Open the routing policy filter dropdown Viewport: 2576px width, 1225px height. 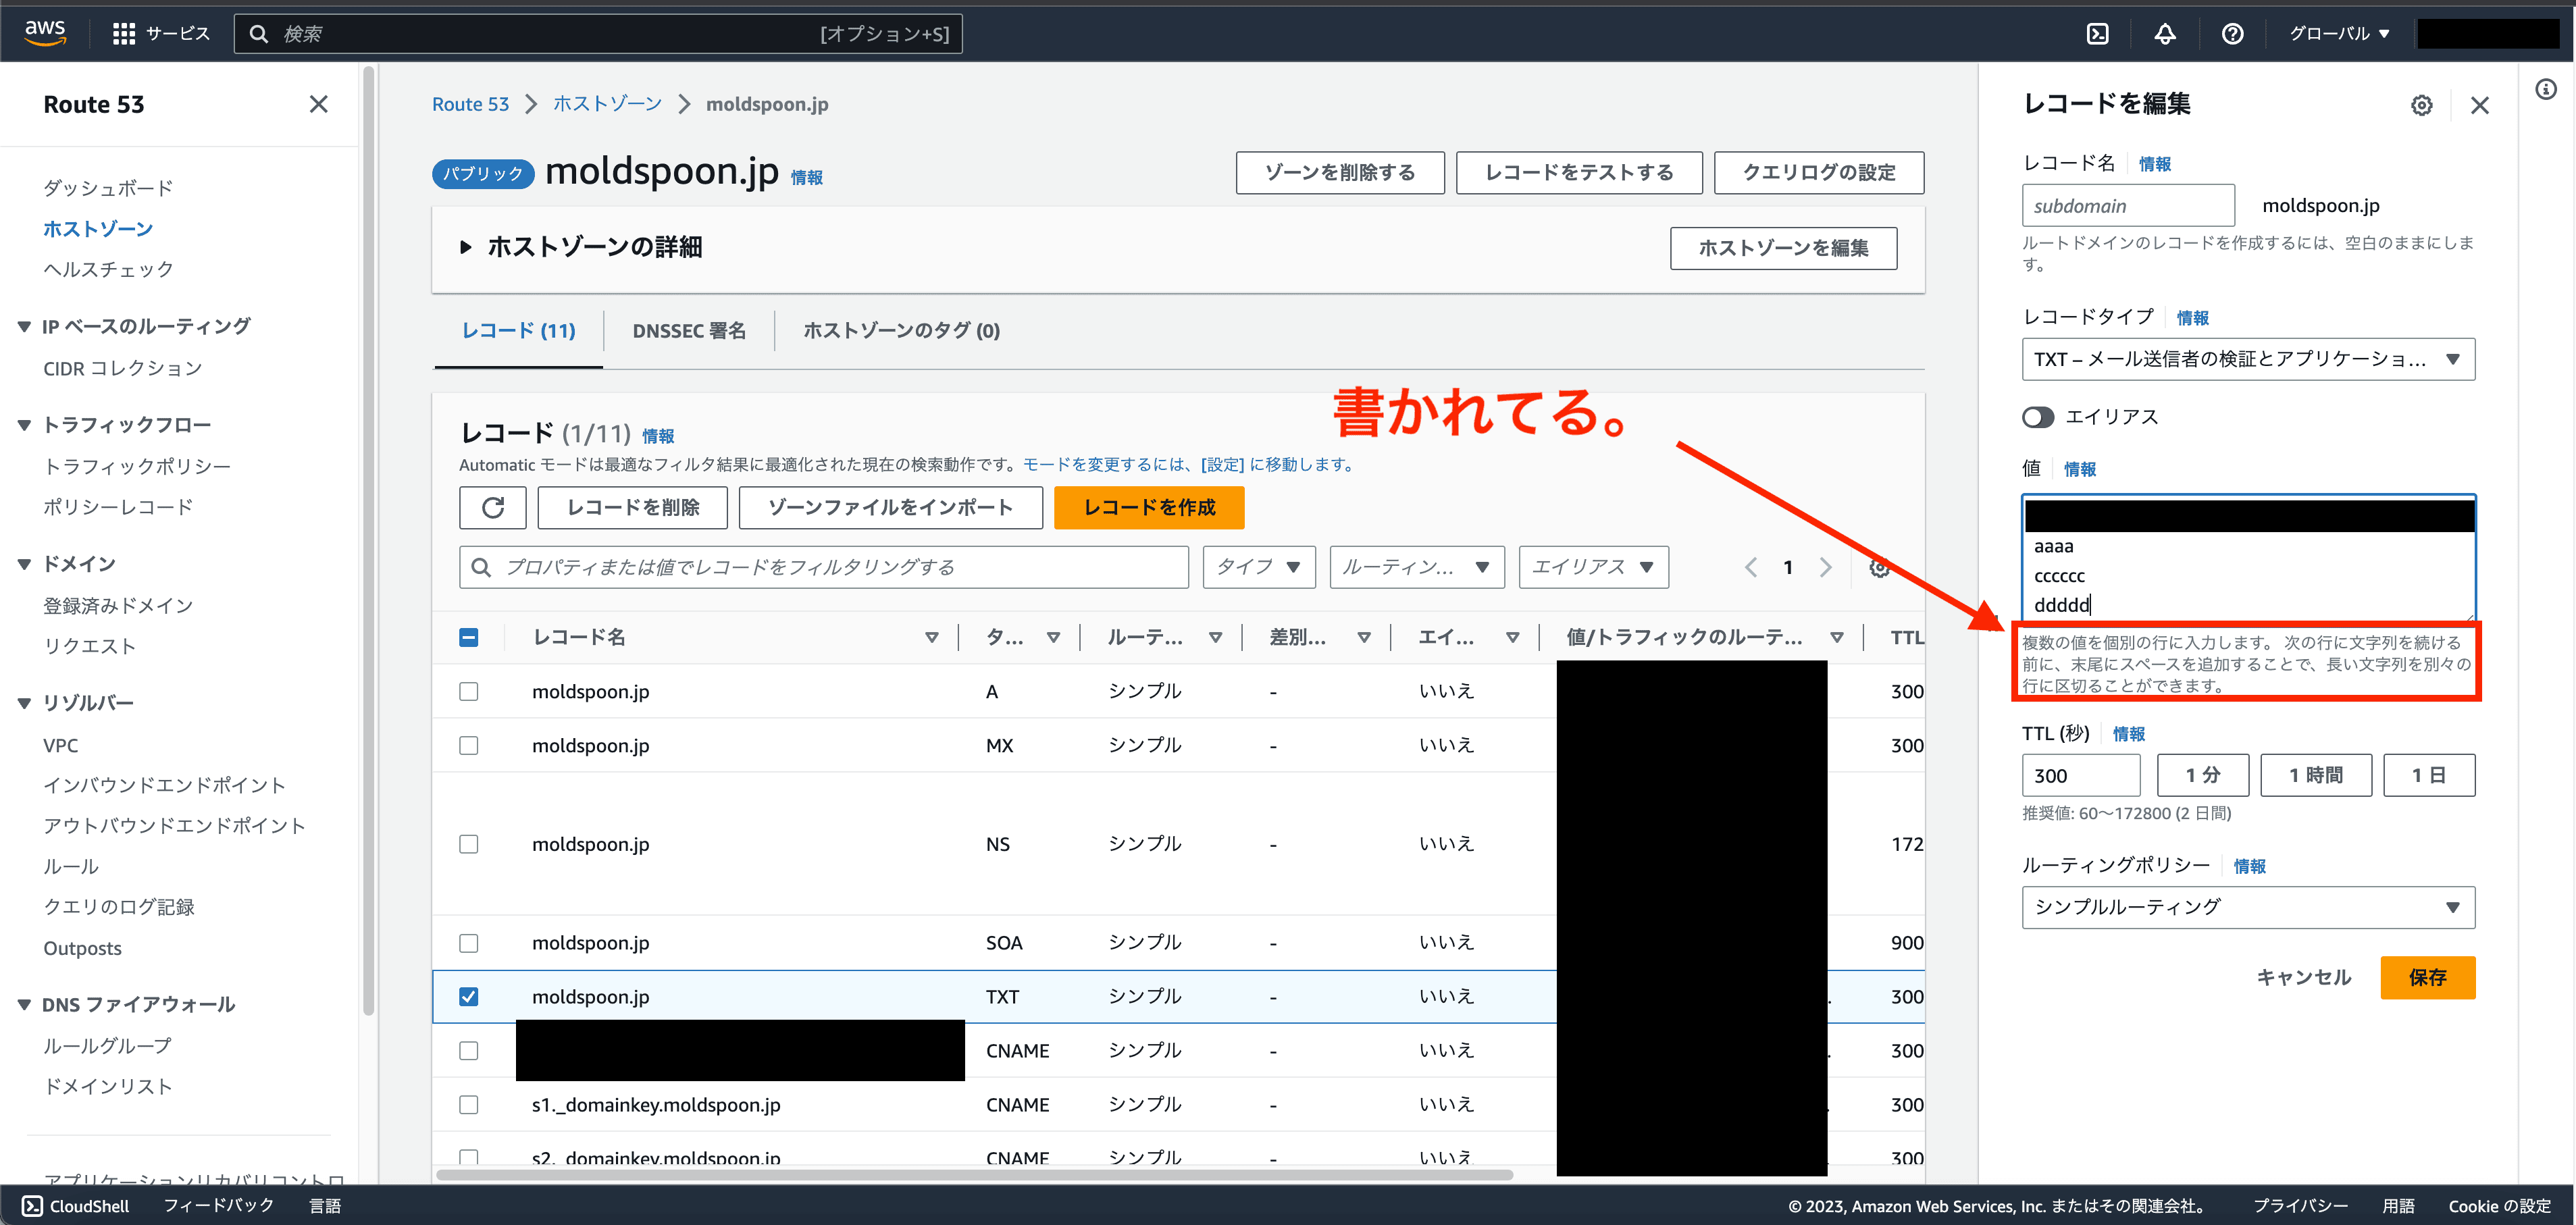pos(1417,567)
